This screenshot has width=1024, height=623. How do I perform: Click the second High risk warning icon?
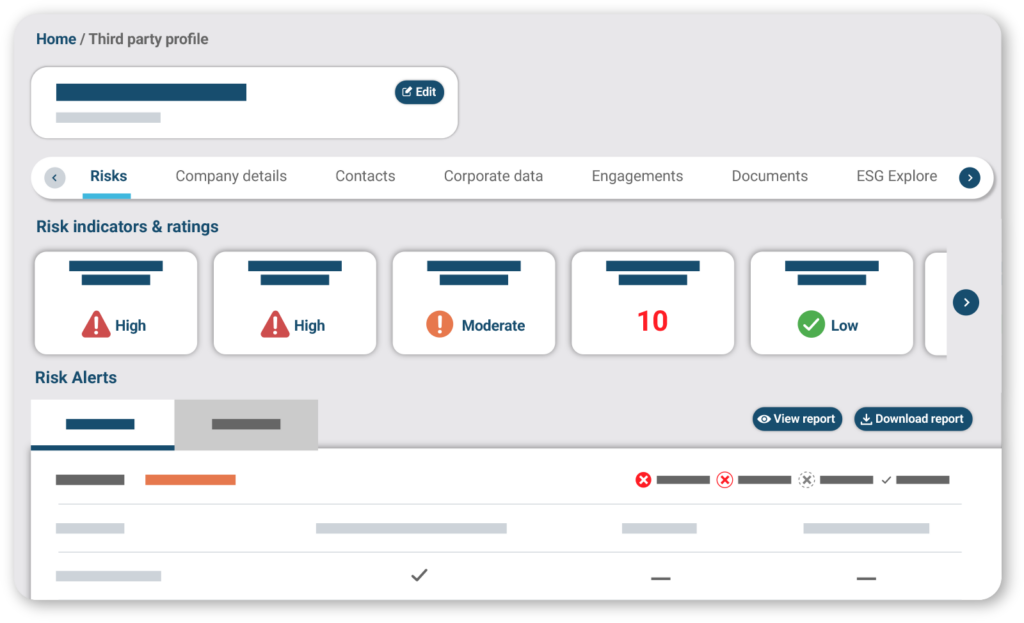click(x=275, y=325)
